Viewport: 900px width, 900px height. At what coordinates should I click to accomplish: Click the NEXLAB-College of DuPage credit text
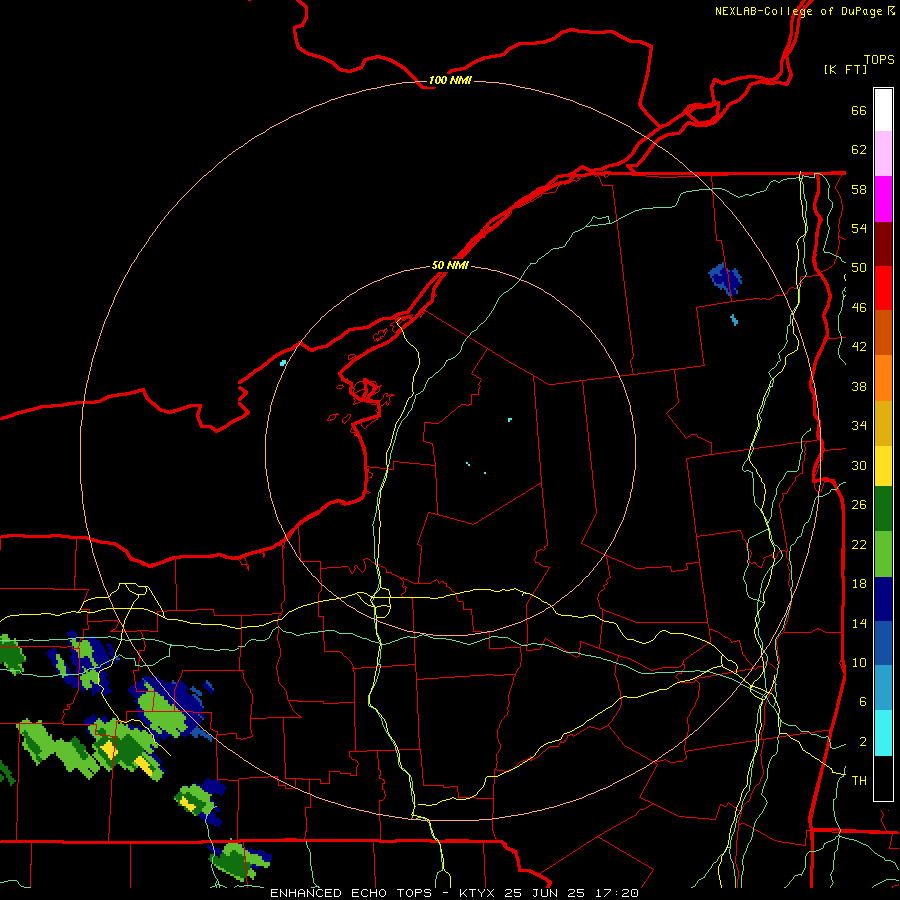coord(798,11)
